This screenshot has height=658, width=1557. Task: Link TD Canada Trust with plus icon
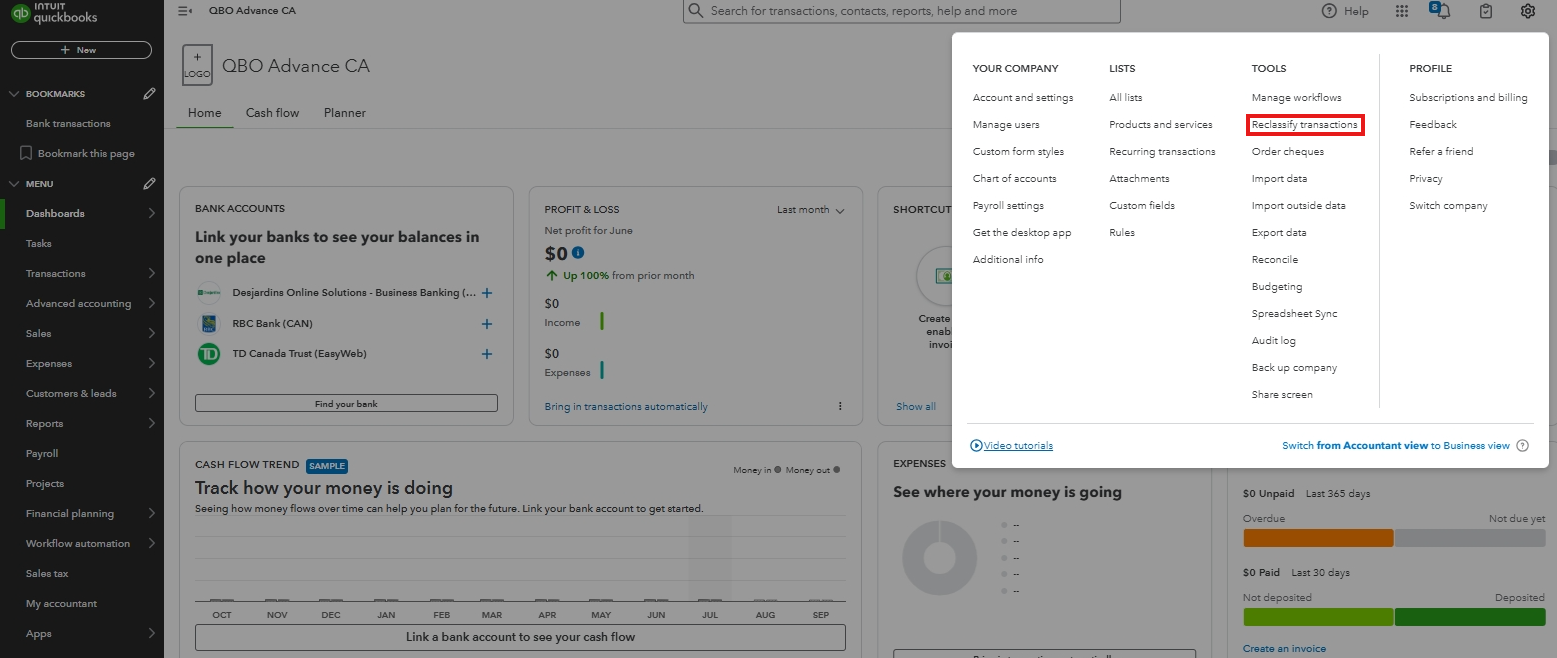tap(487, 354)
